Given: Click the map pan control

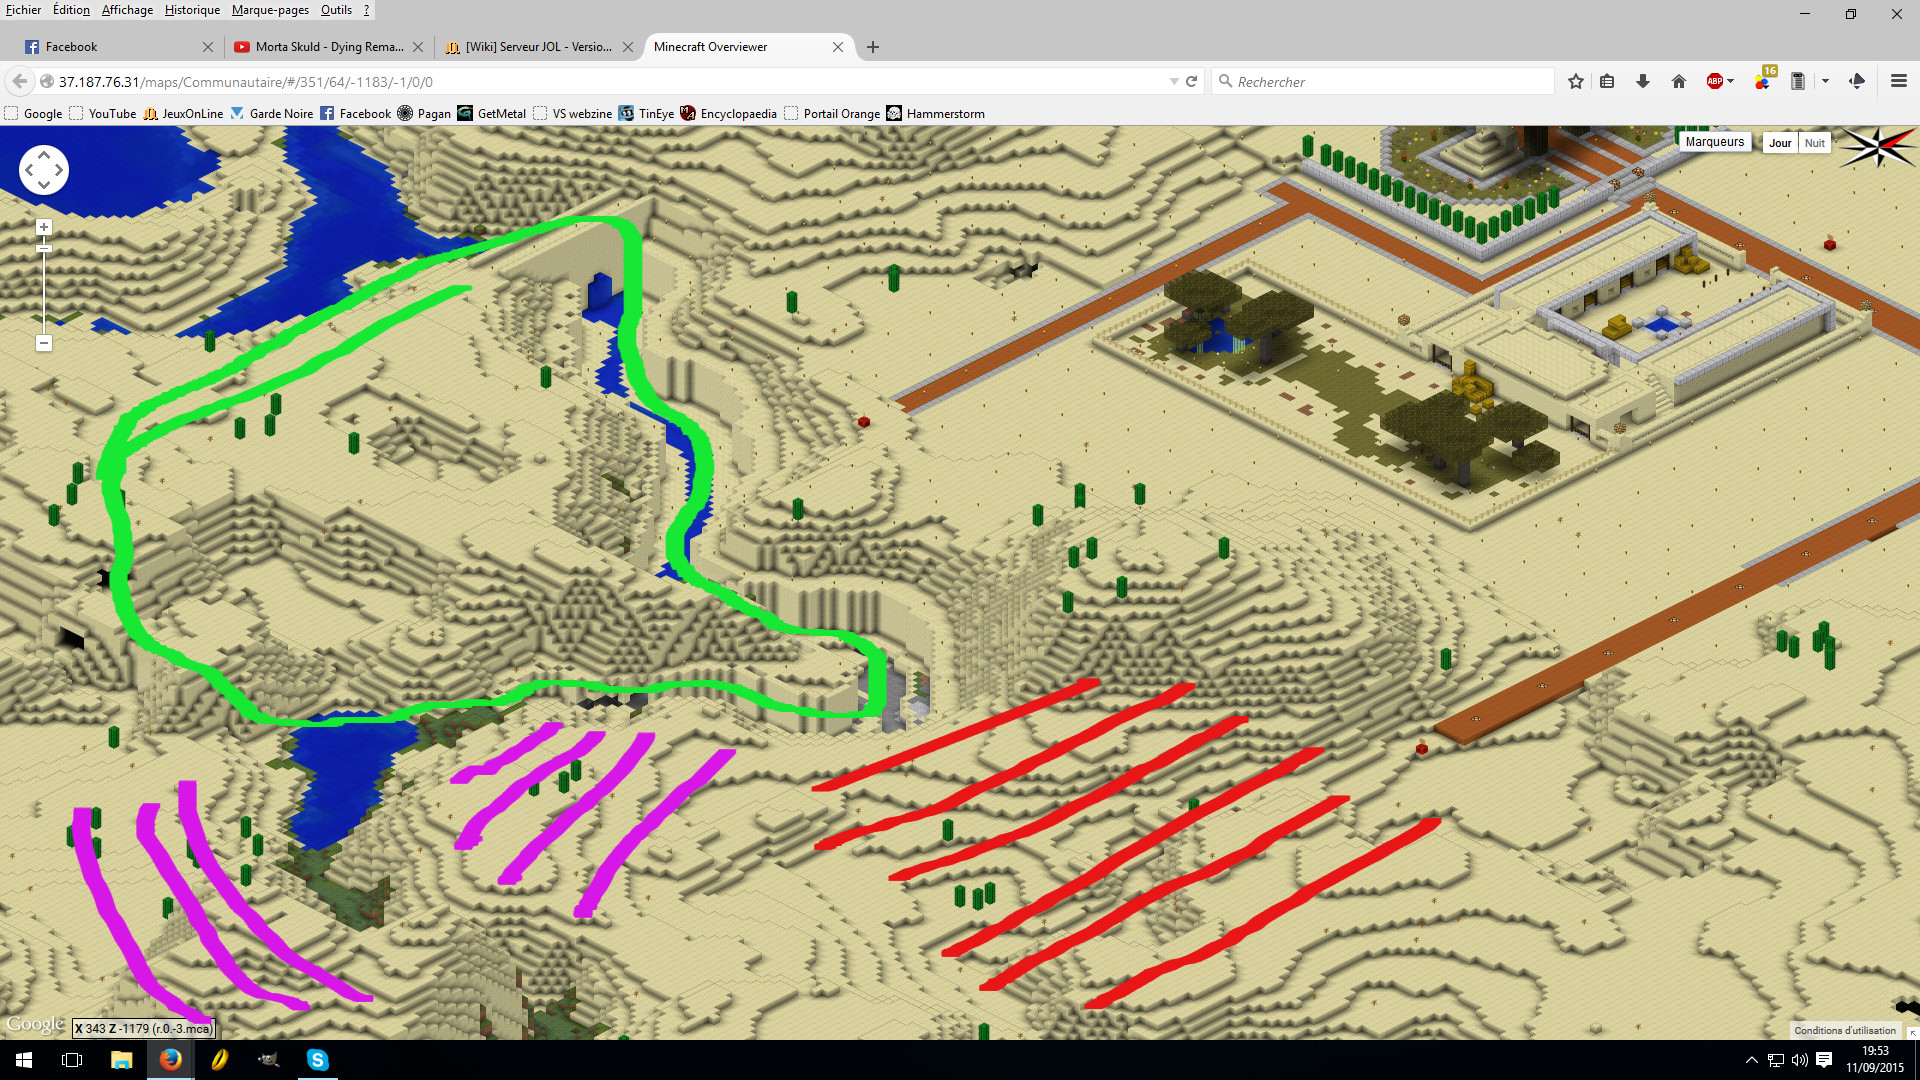Looking at the screenshot, I should [x=44, y=170].
